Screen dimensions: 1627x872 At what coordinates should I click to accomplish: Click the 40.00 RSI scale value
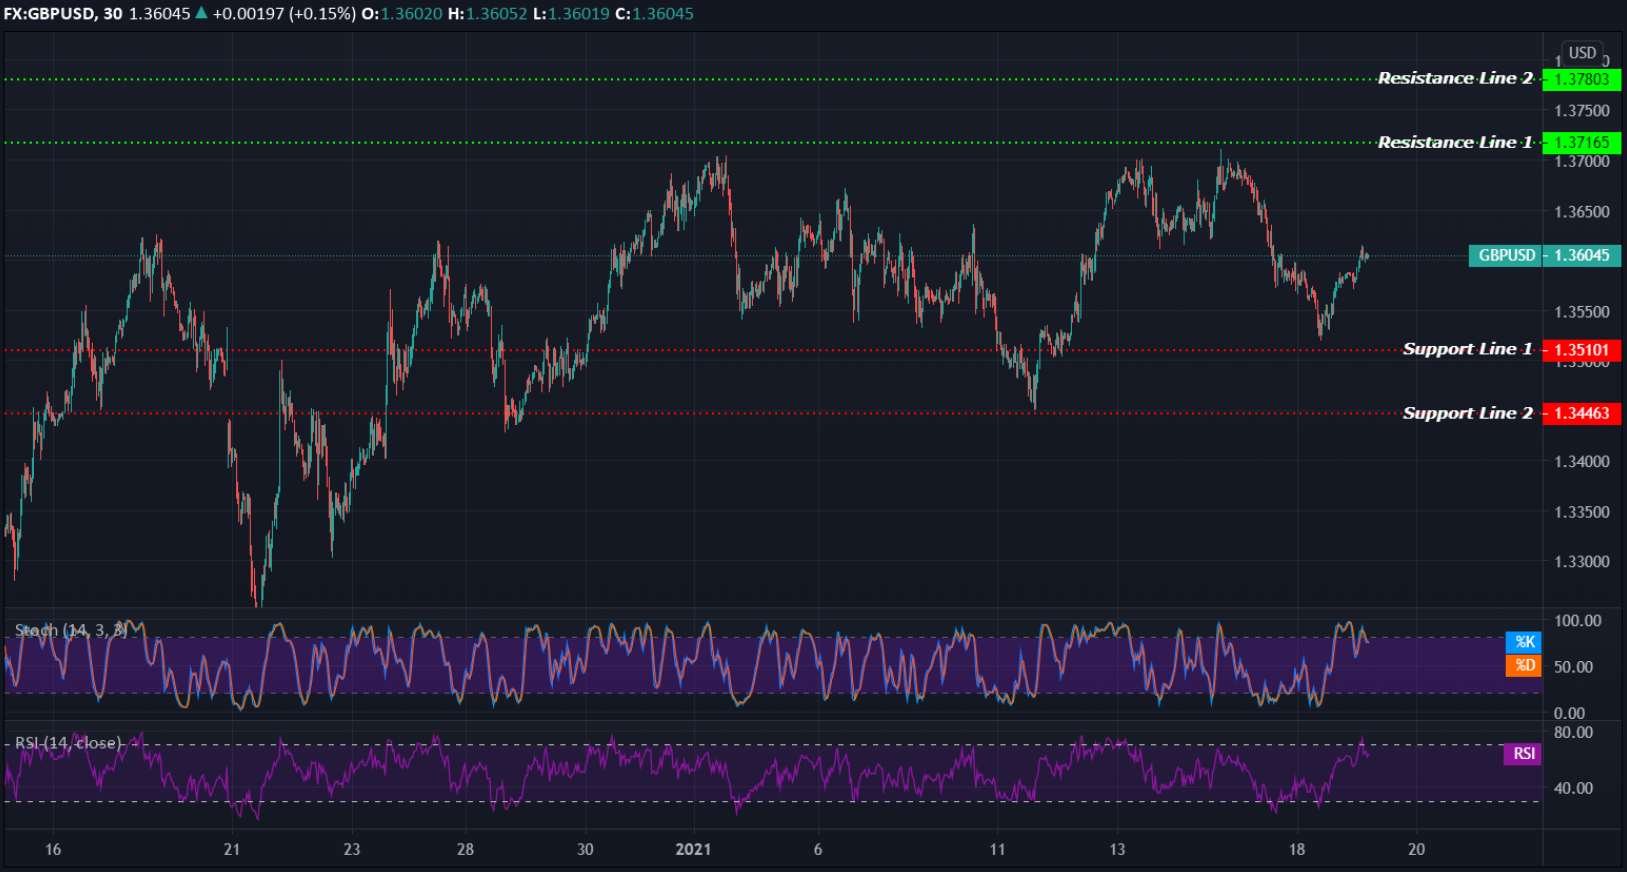[x=1573, y=788]
